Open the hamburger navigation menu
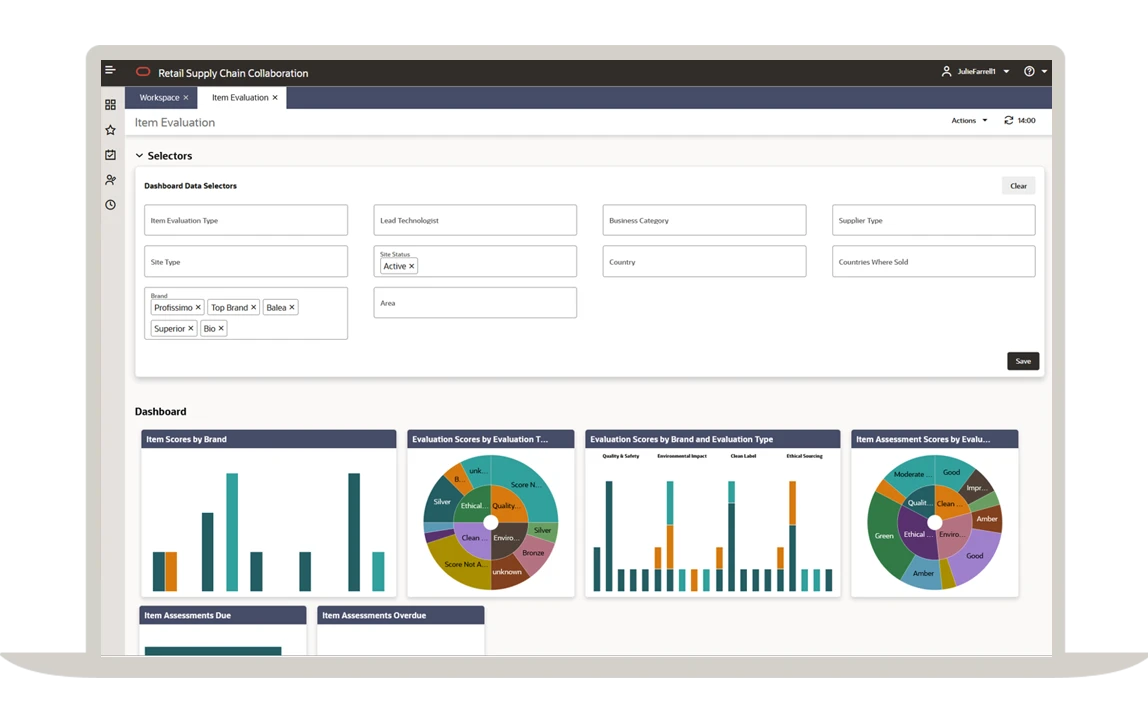 [x=110, y=71]
